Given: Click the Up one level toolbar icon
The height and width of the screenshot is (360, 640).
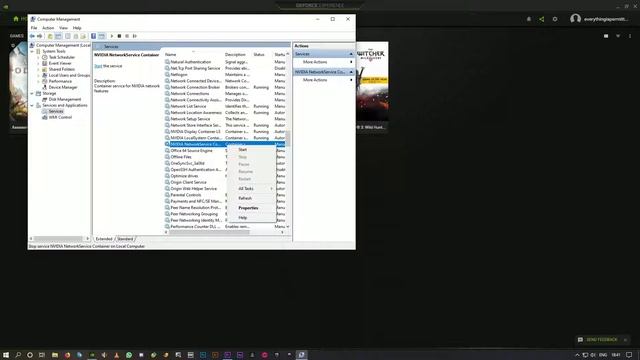Looking at the screenshot, I should (50, 36).
